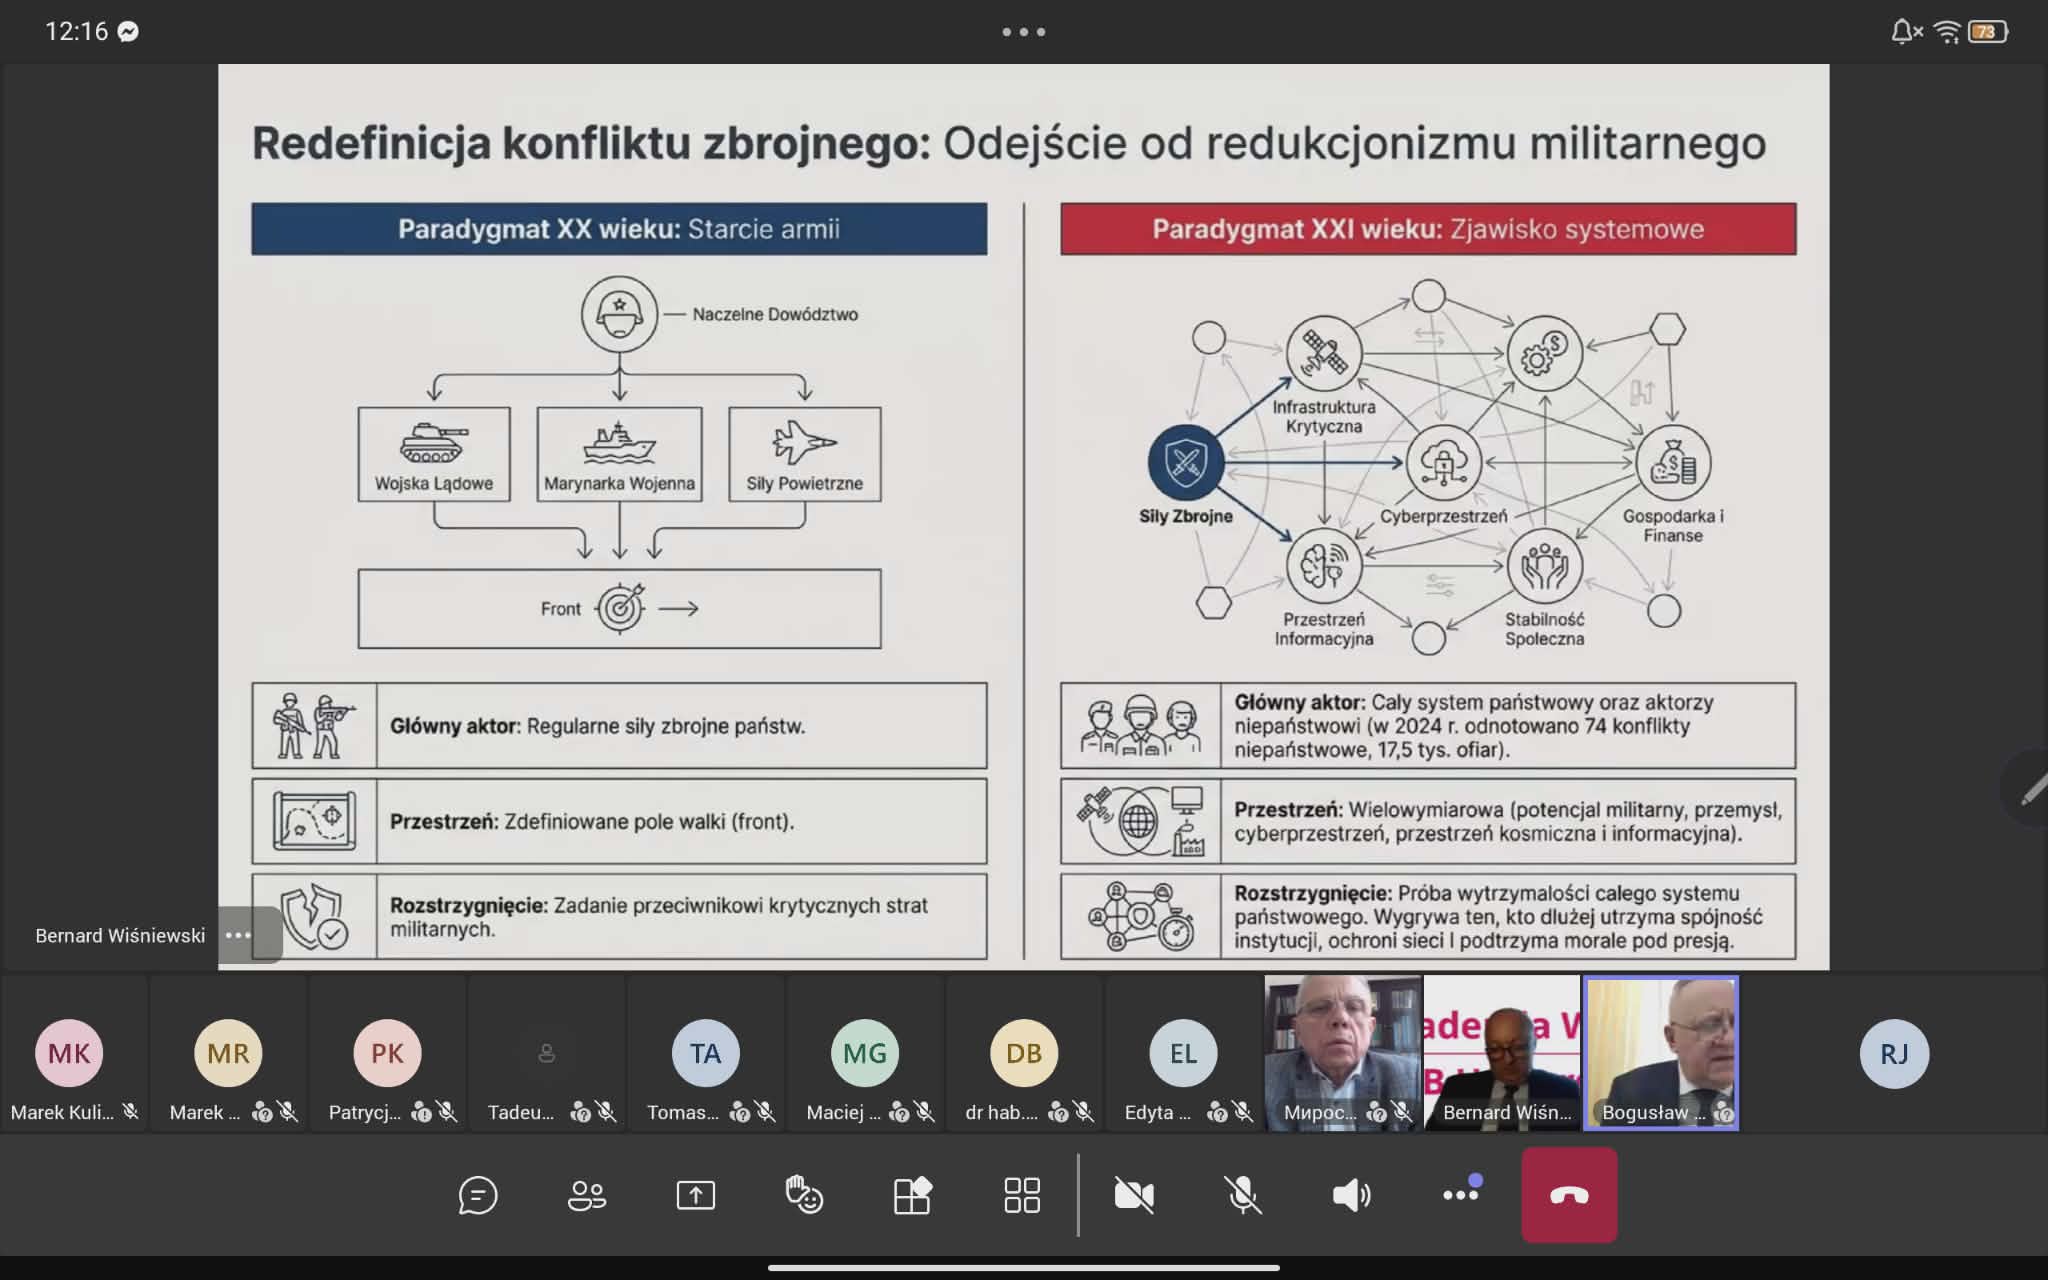The height and width of the screenshot is (1280, 2048).
Task: Click the pen annotation icon
Action: pos(2030,790)
